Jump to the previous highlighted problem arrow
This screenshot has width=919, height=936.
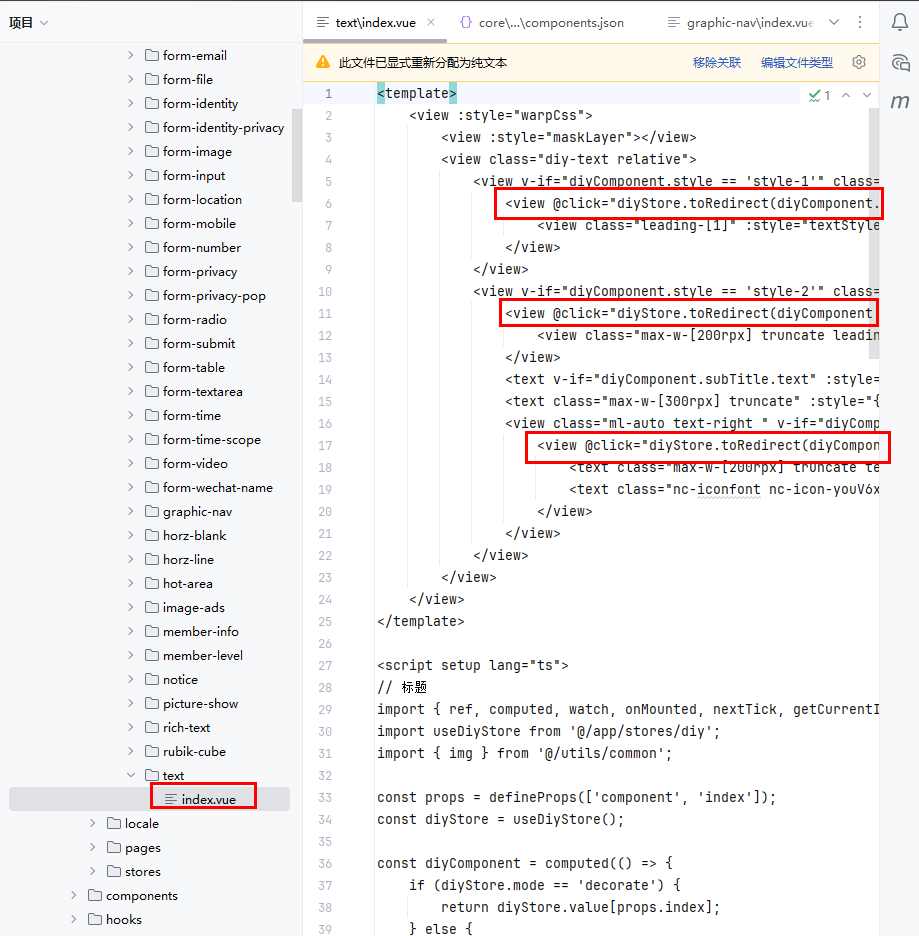pyautogui.click(x=846, y=95)
